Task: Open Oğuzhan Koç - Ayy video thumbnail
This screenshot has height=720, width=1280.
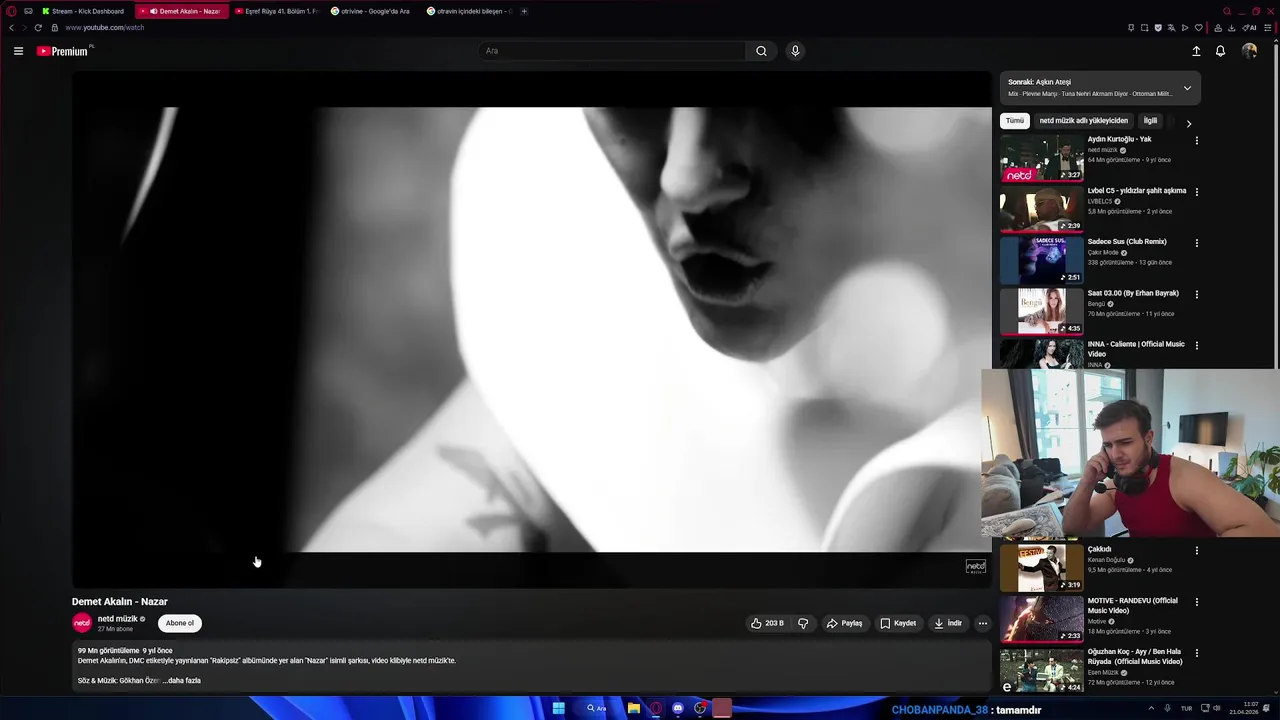Action: click(x=1041, y=671)
